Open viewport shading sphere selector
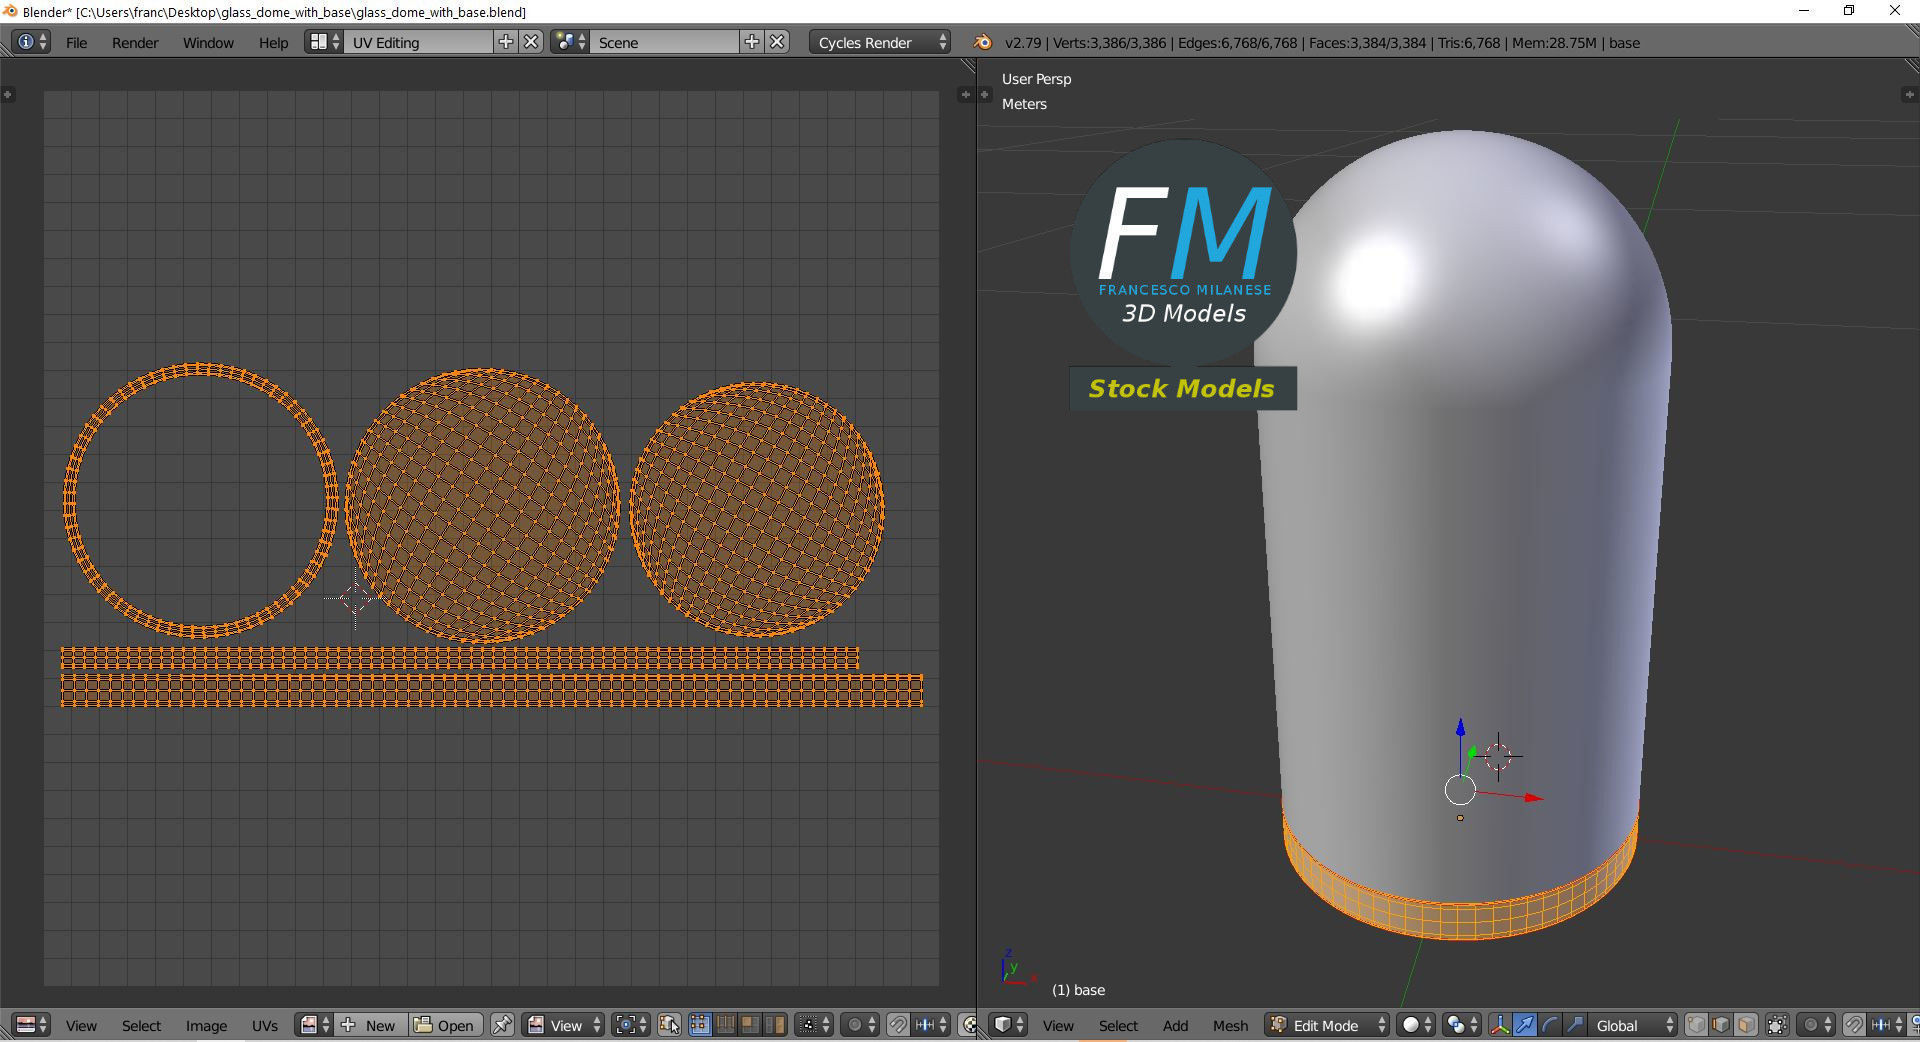1920x1042 pixels. tap(1417, 1025)
